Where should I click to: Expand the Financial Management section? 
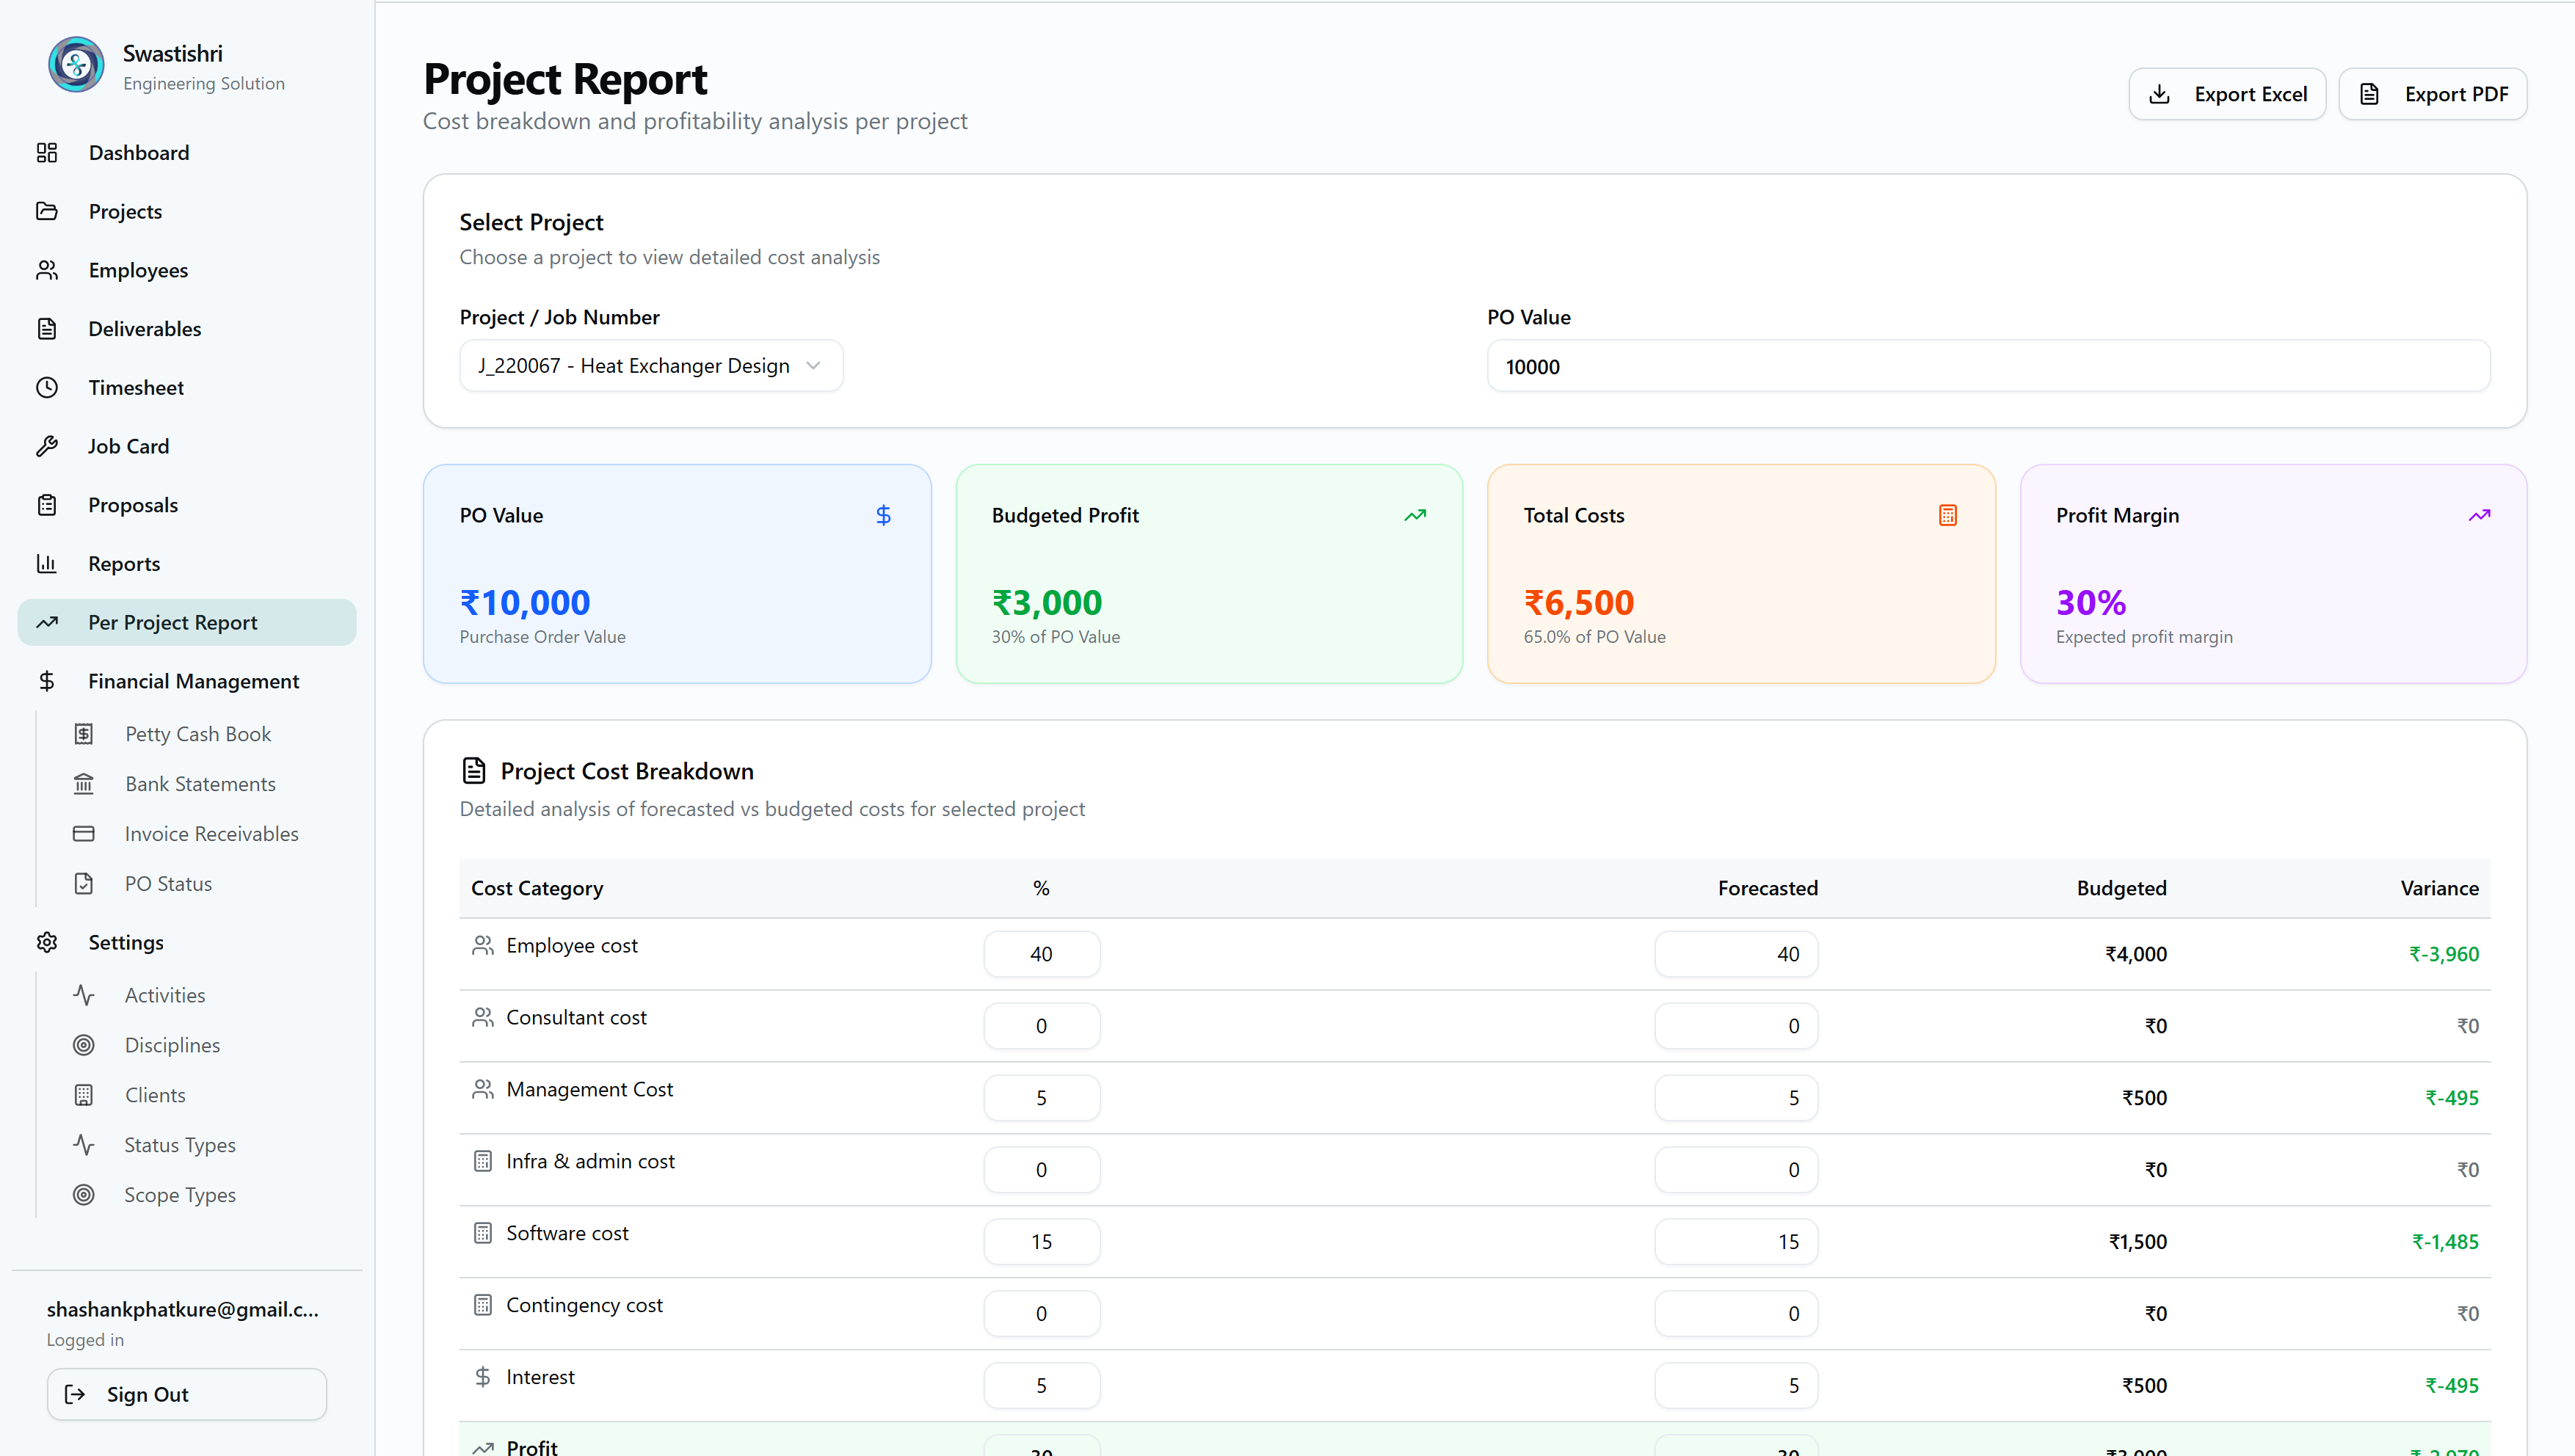coord(193,681)
